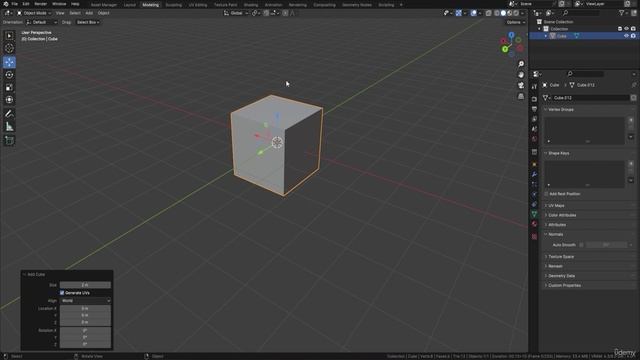The image size is (640, 360).
Task: Open the Object Data green triangle tab
Action: (x=534, y=214)
